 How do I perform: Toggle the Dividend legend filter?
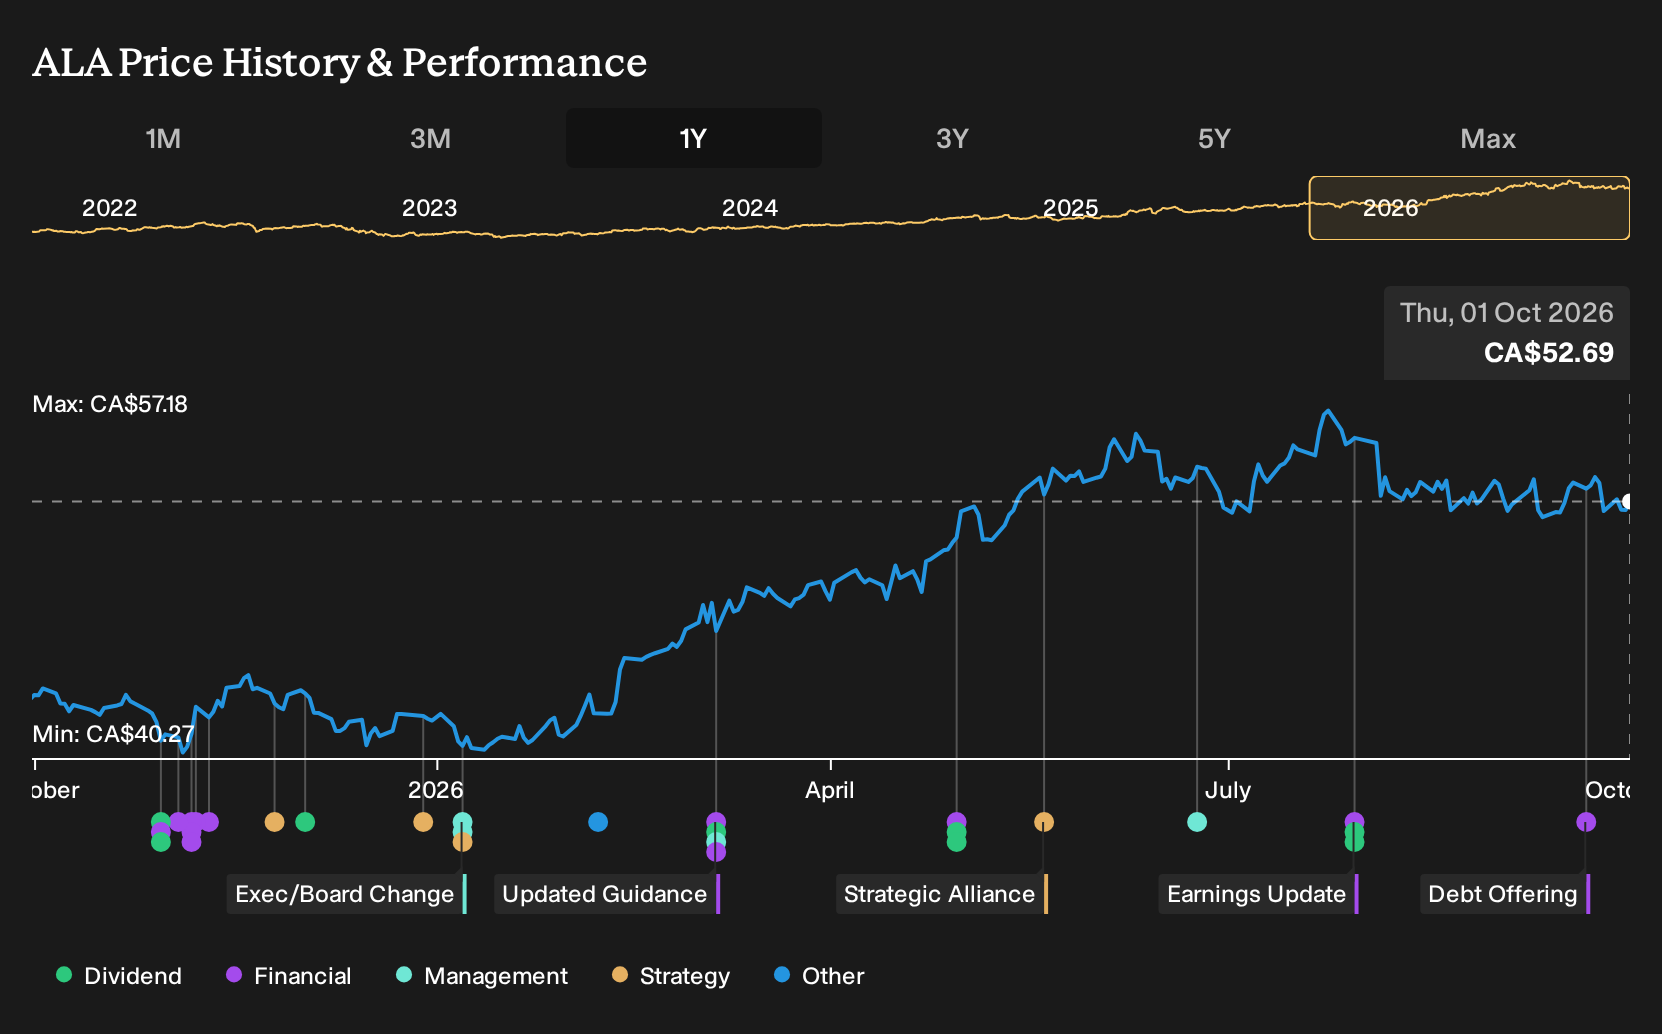click(x=119, y=976)
